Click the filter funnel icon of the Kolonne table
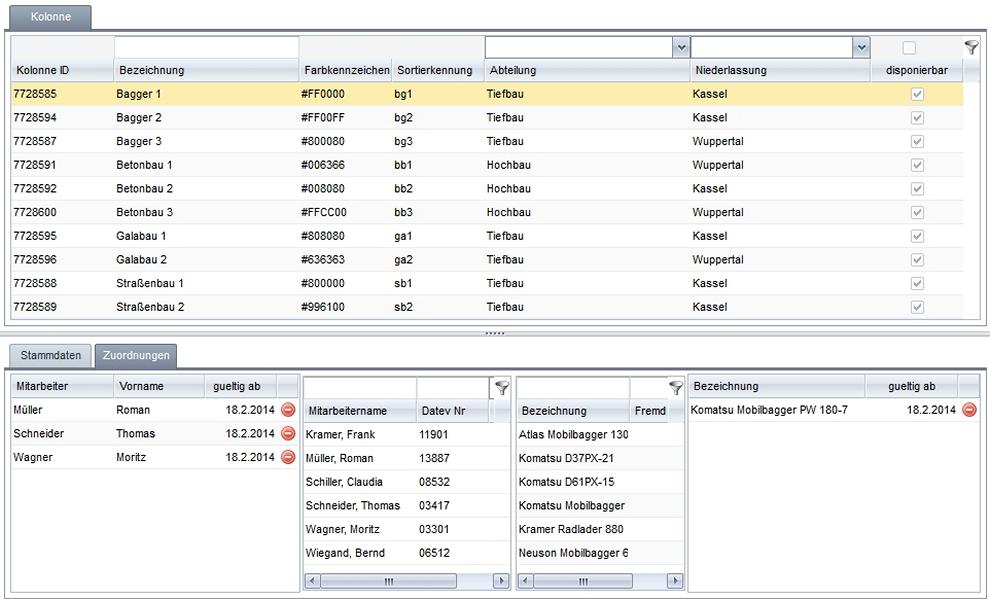The image size is (990, 600). [x=971, y=47]
